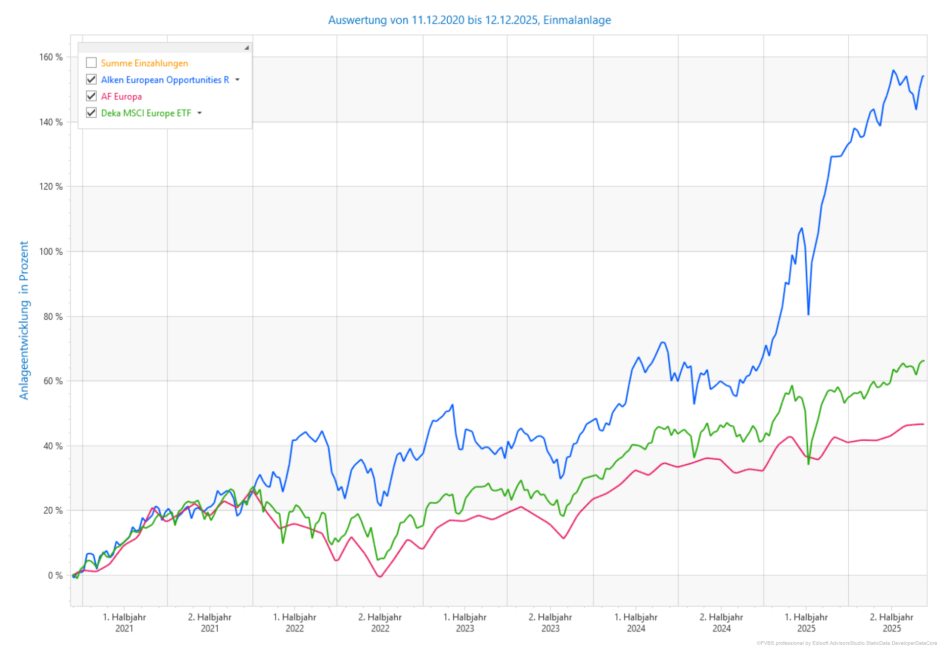Viewport: 940px width, 647px height.
Task: Click the chart title 'Auswertung von 11.12.2020'
Action: point(470,19)
